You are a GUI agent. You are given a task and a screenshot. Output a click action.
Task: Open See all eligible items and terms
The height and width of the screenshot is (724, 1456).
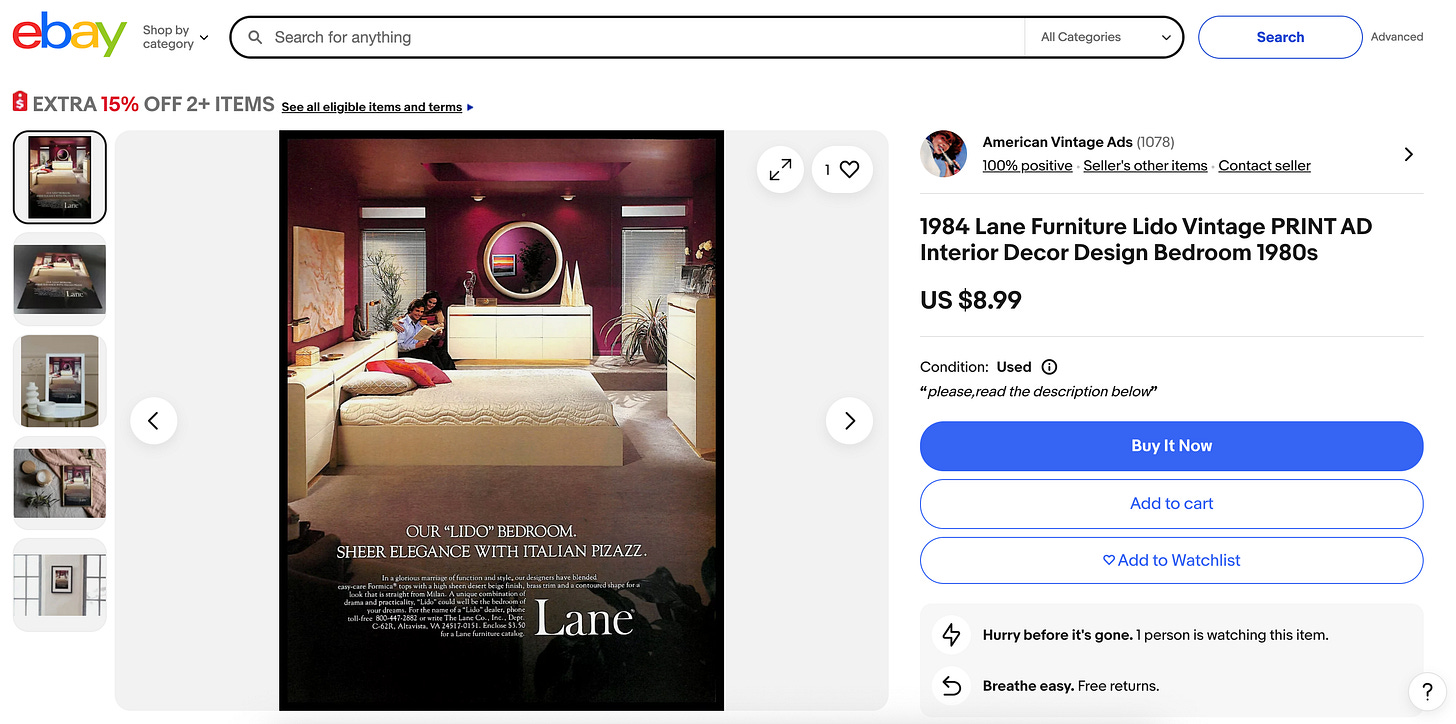(377, 107)
